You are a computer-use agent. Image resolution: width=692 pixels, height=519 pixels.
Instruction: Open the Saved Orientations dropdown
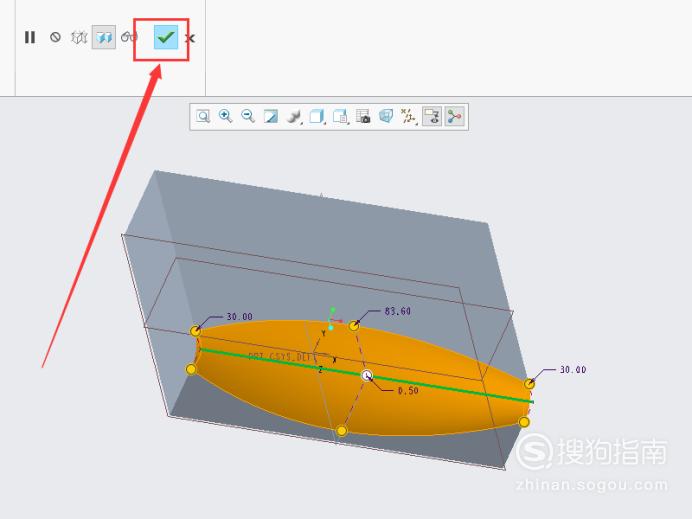click(x=341, y=117)
